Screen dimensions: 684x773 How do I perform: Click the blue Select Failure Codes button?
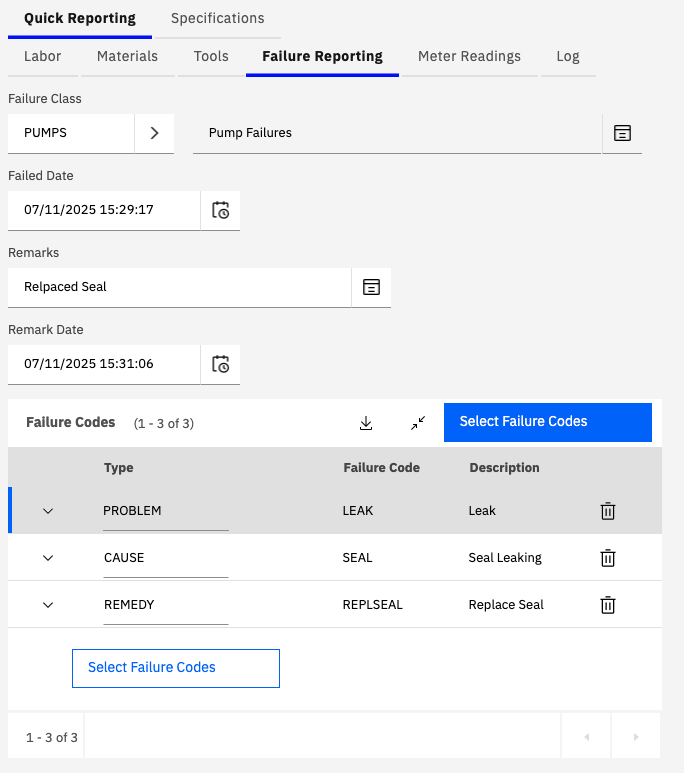547,422
